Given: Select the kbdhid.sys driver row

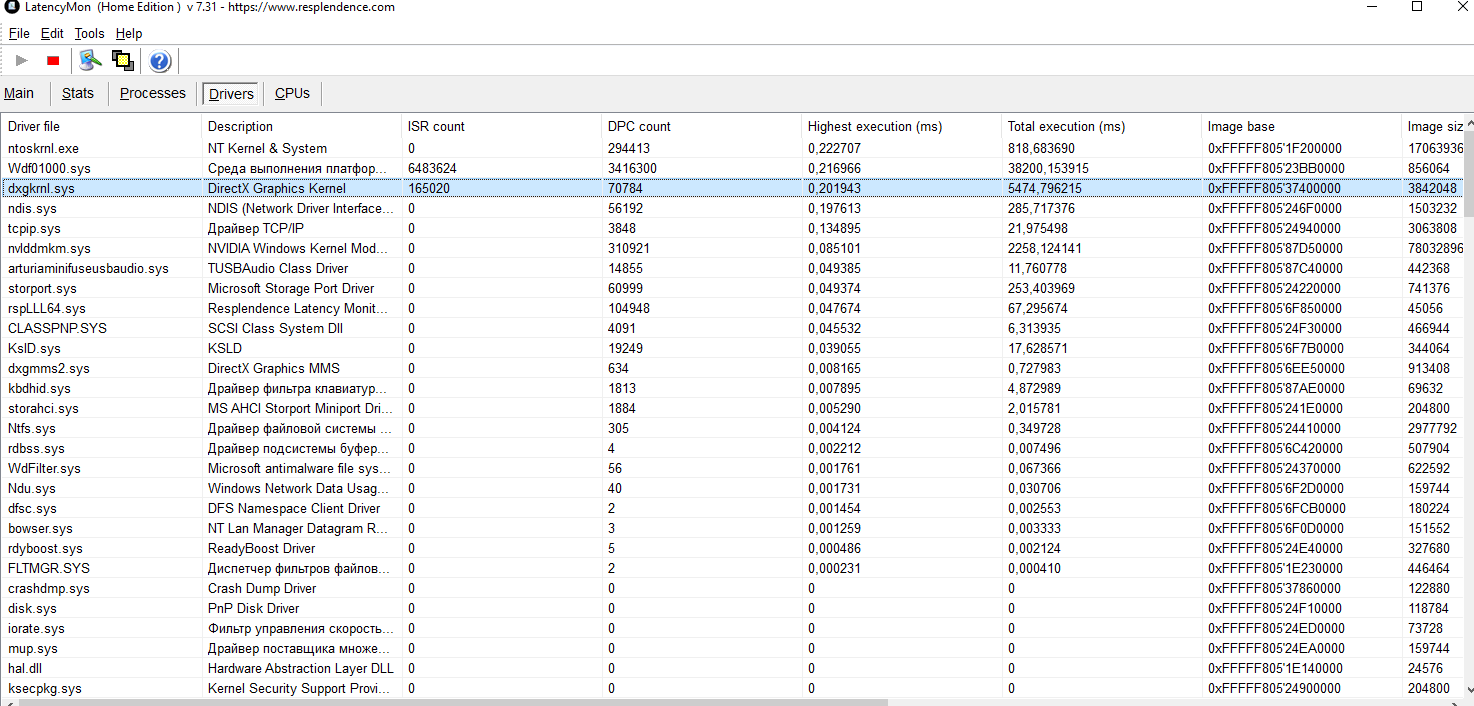Looking at the screenshot, I should (732, 388).
